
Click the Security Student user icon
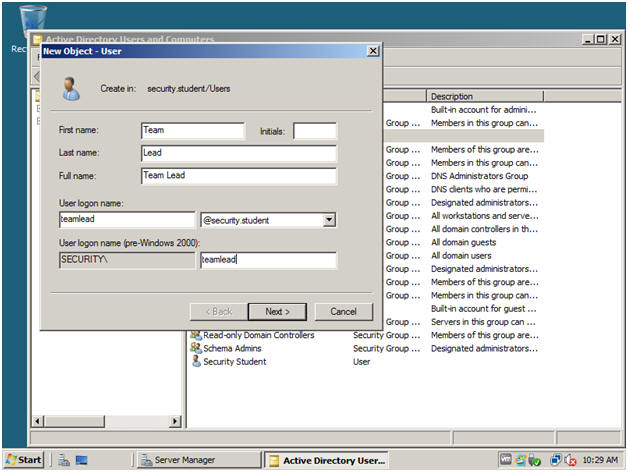coord(196,361)
